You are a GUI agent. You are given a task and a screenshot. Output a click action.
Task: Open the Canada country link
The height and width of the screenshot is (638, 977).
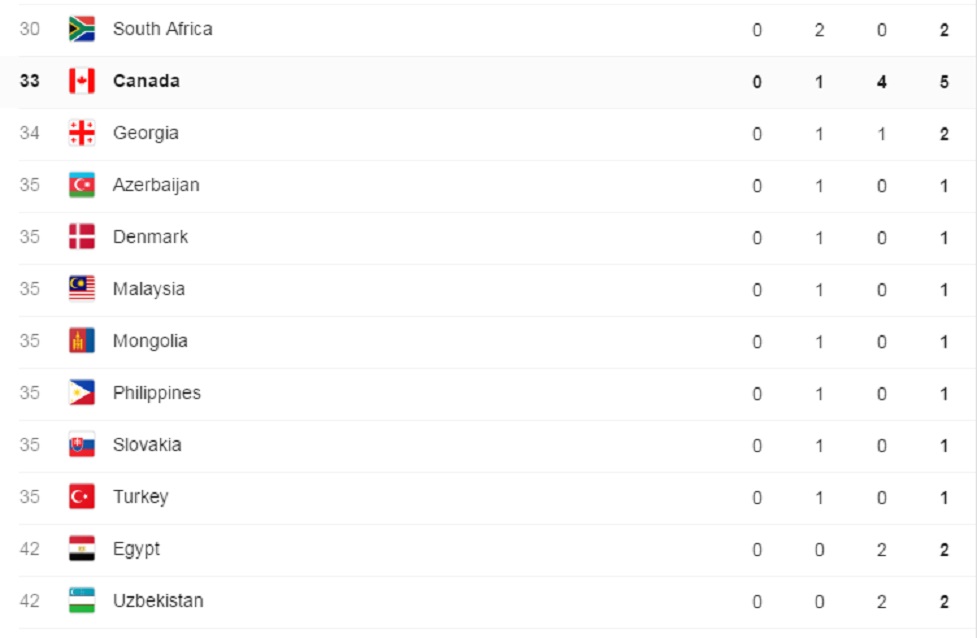point(146,81)
